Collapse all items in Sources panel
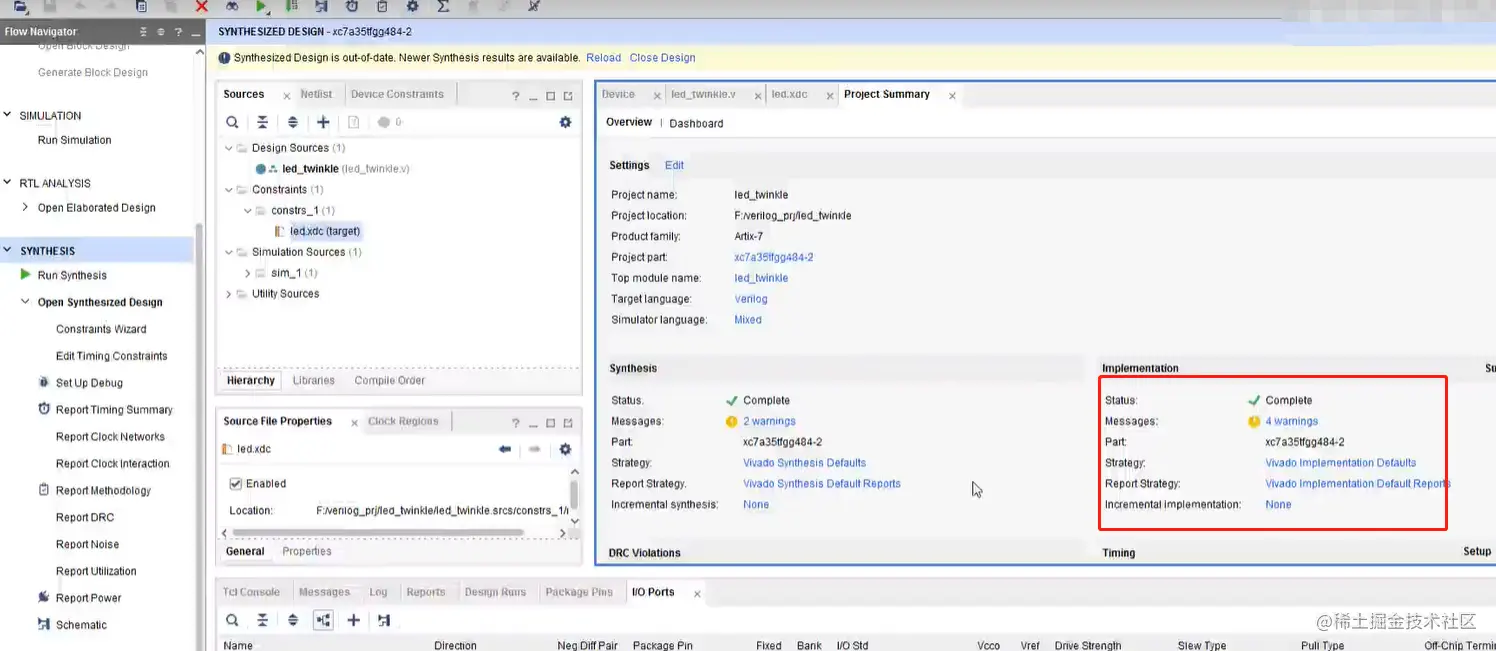Image resolution: width=1496 pixels, height=651 pixels. click(262, 122)
